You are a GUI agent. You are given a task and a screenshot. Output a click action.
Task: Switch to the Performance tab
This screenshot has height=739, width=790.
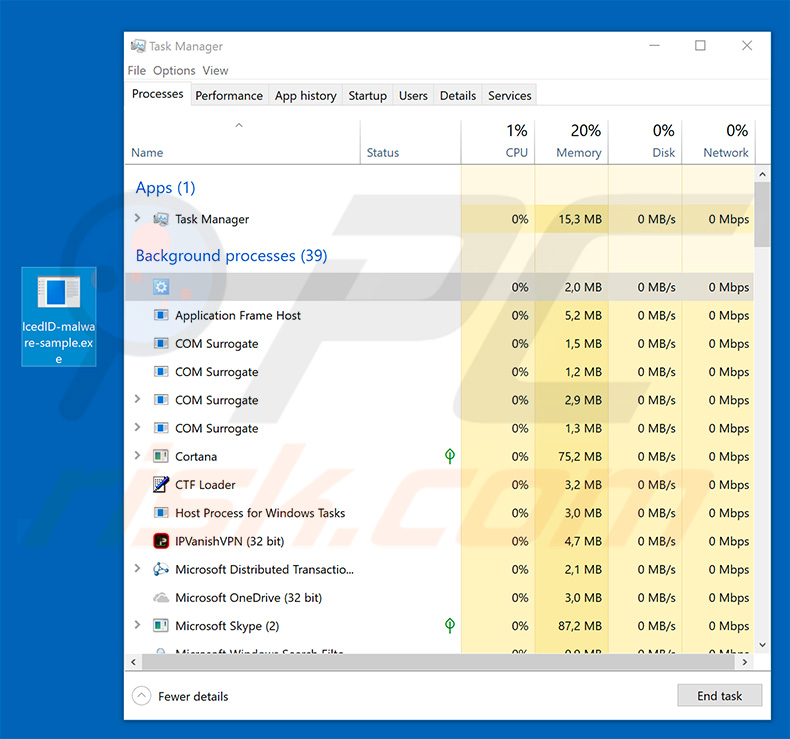pyautogui.click(x=229, y=96)
